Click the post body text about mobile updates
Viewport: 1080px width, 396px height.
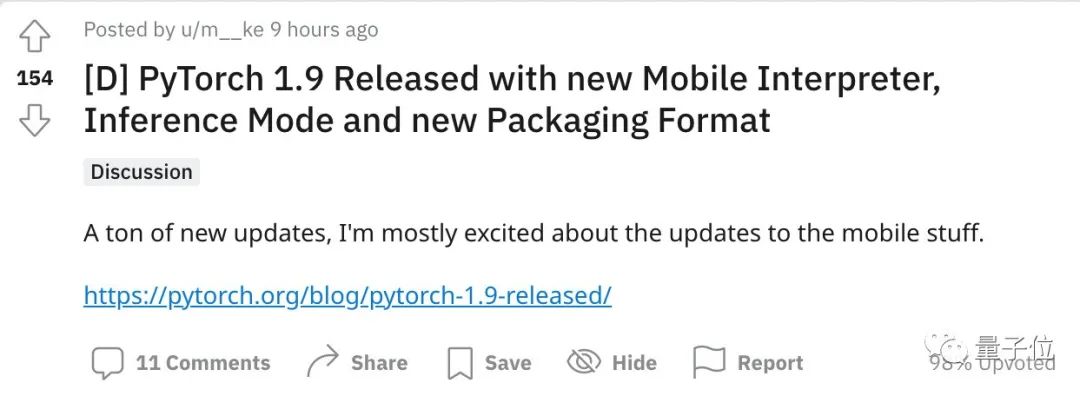point(534,233)
